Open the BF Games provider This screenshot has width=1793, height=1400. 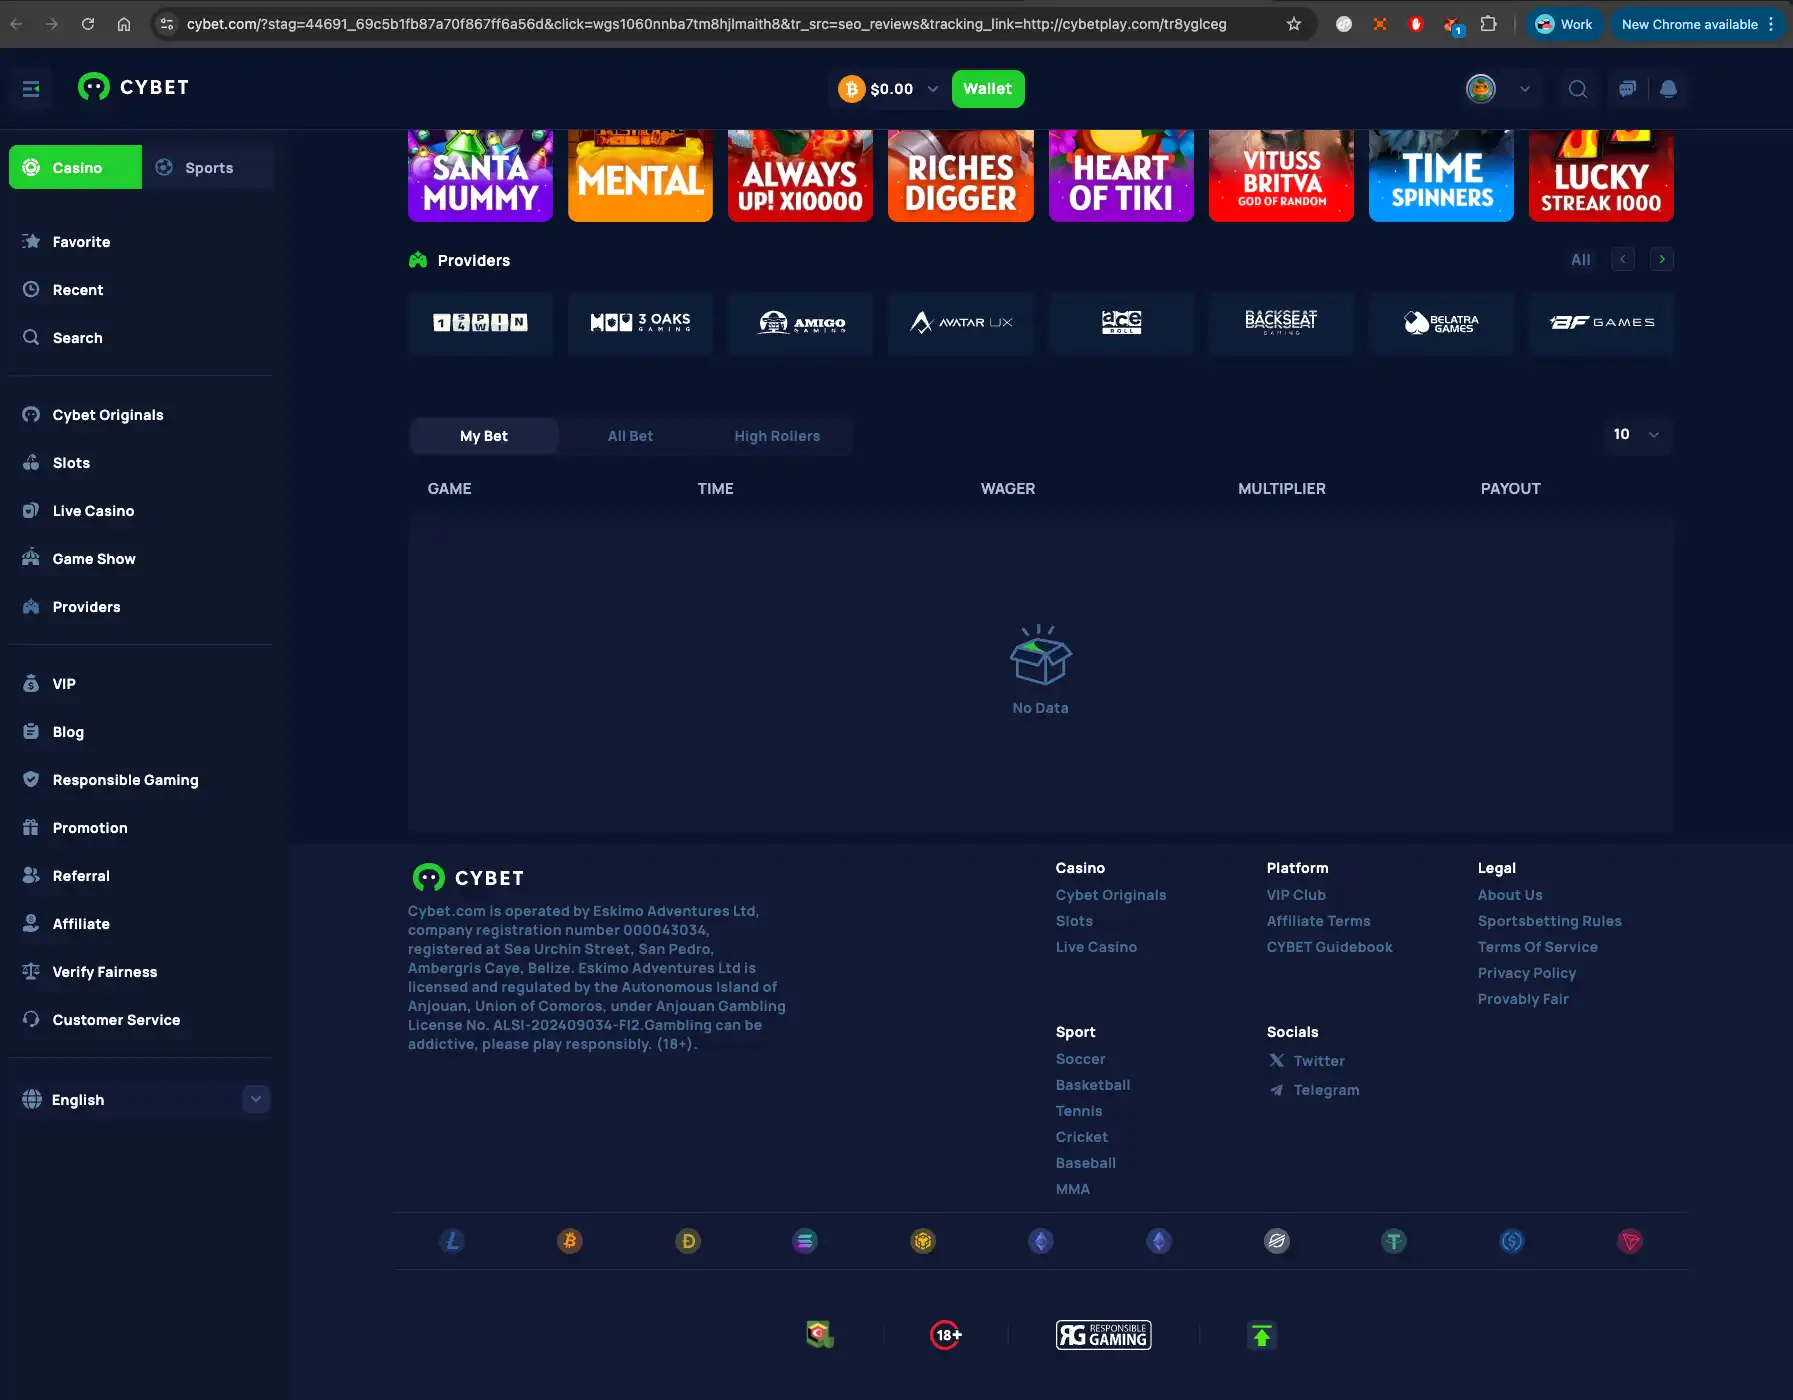tap(1601, 323)
